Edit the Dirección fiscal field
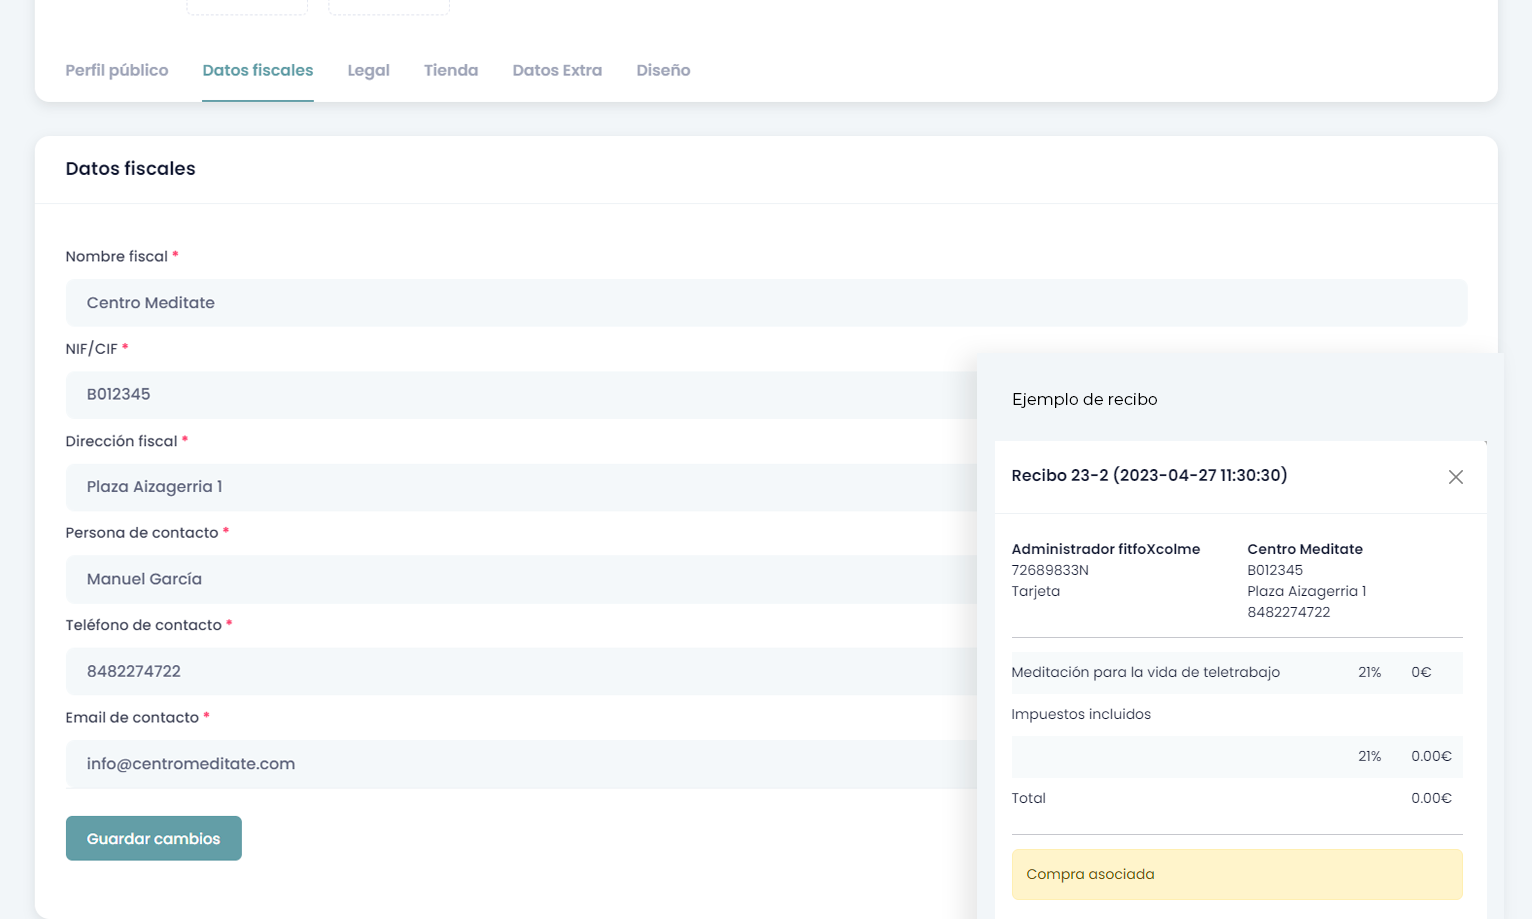The width and height of the screenshot is (1532, 919). click(x=520, y=487)
